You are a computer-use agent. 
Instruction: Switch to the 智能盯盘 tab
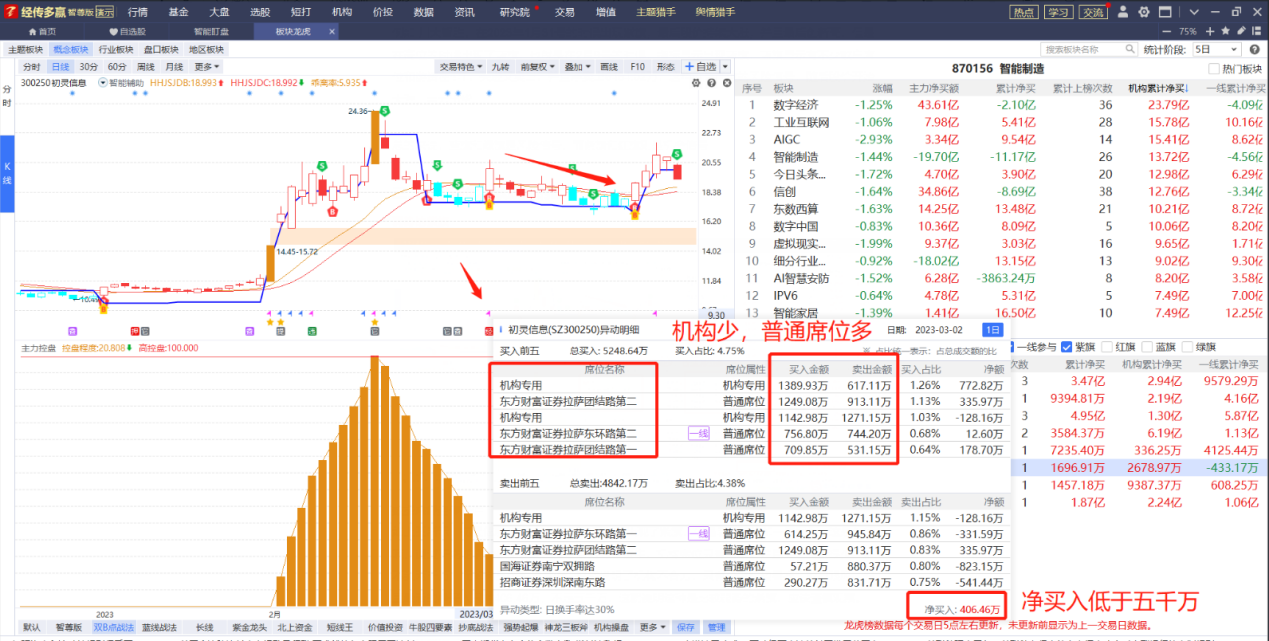pyautogui.click(x=211, y=31)
